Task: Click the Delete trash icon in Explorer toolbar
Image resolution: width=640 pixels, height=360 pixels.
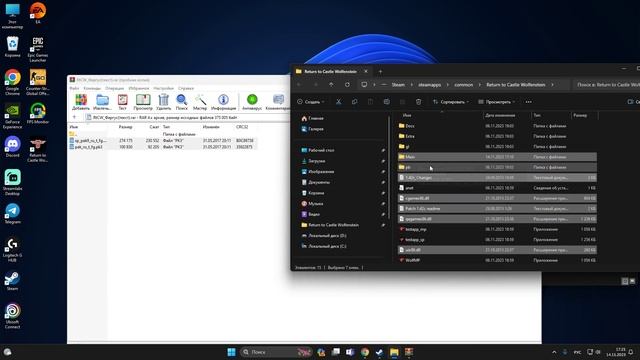Action: pos(418,102)
